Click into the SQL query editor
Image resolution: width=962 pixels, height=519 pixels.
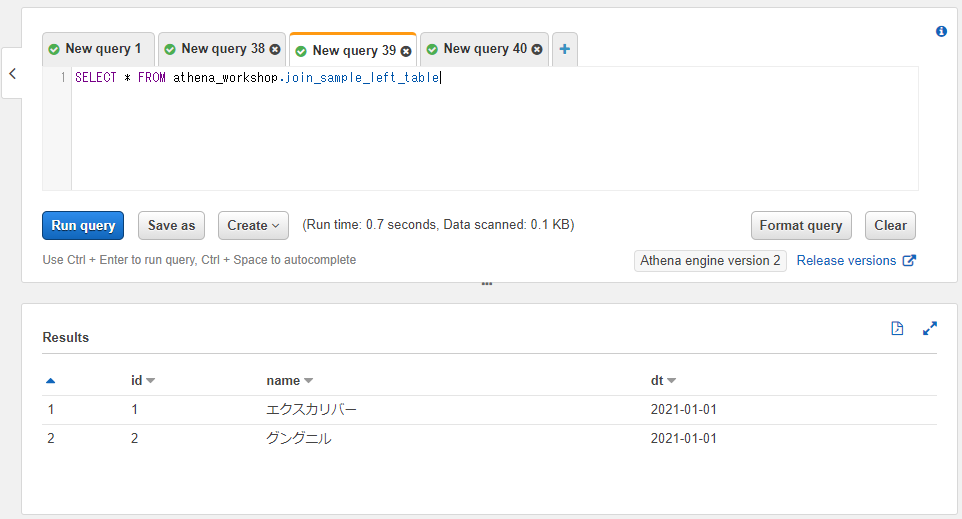(x=494, y=128)
